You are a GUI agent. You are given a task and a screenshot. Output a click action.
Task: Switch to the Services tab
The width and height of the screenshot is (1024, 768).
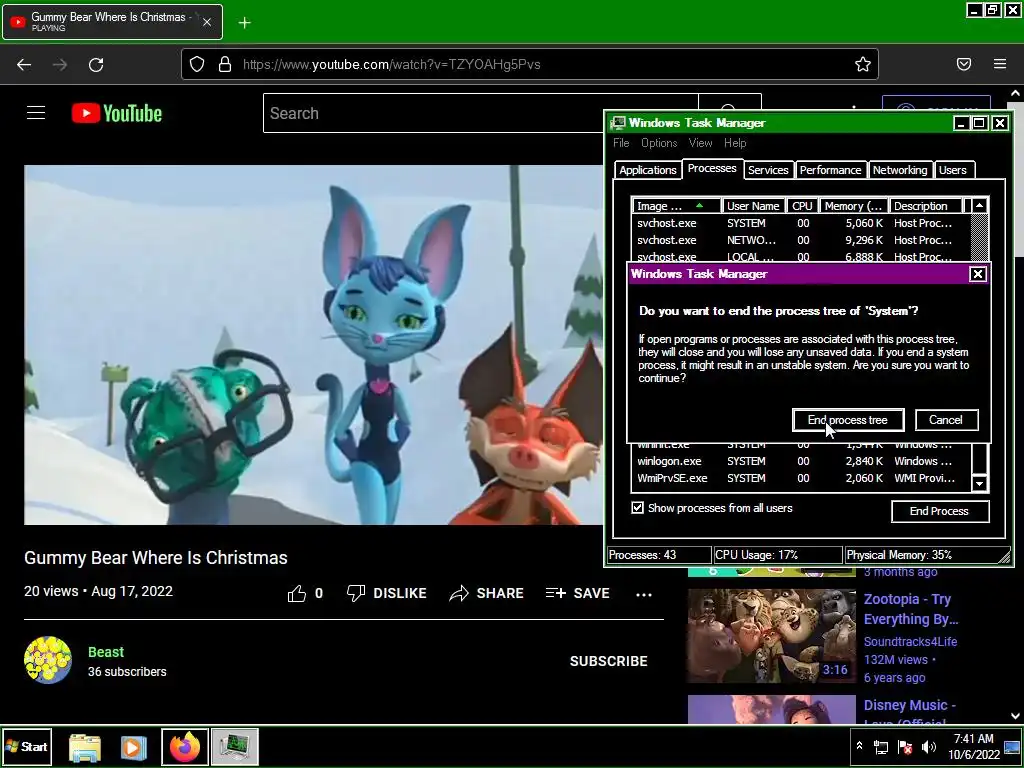(768, 170)
